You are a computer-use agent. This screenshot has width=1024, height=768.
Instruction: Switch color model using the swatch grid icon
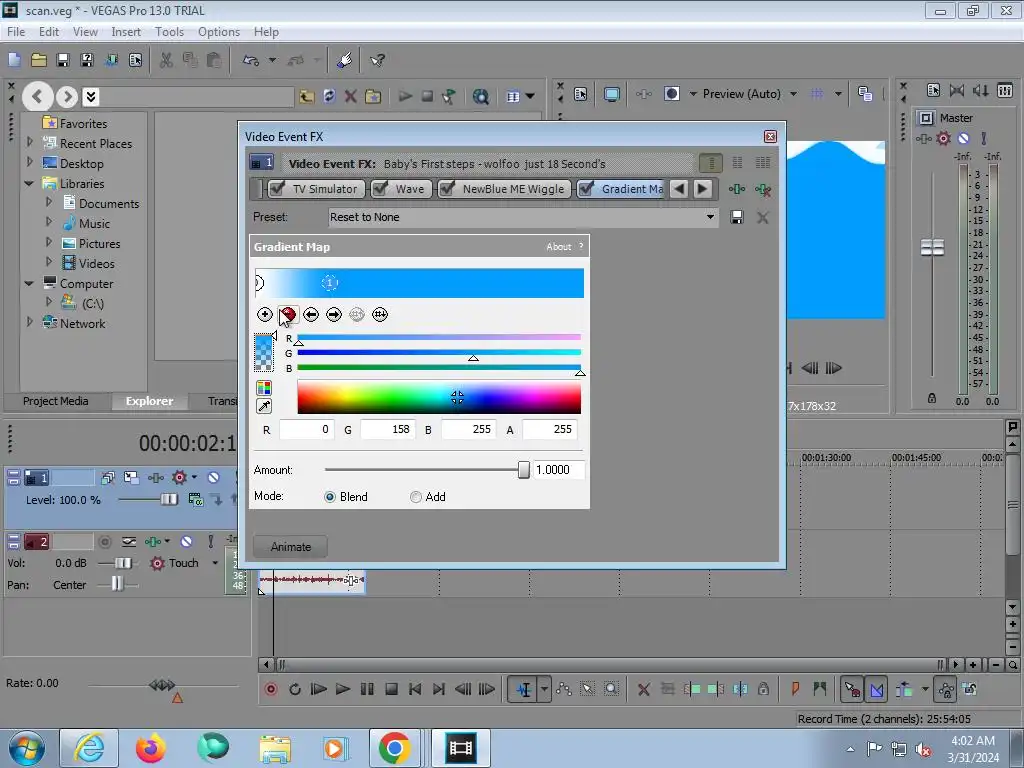click(264, 388)
